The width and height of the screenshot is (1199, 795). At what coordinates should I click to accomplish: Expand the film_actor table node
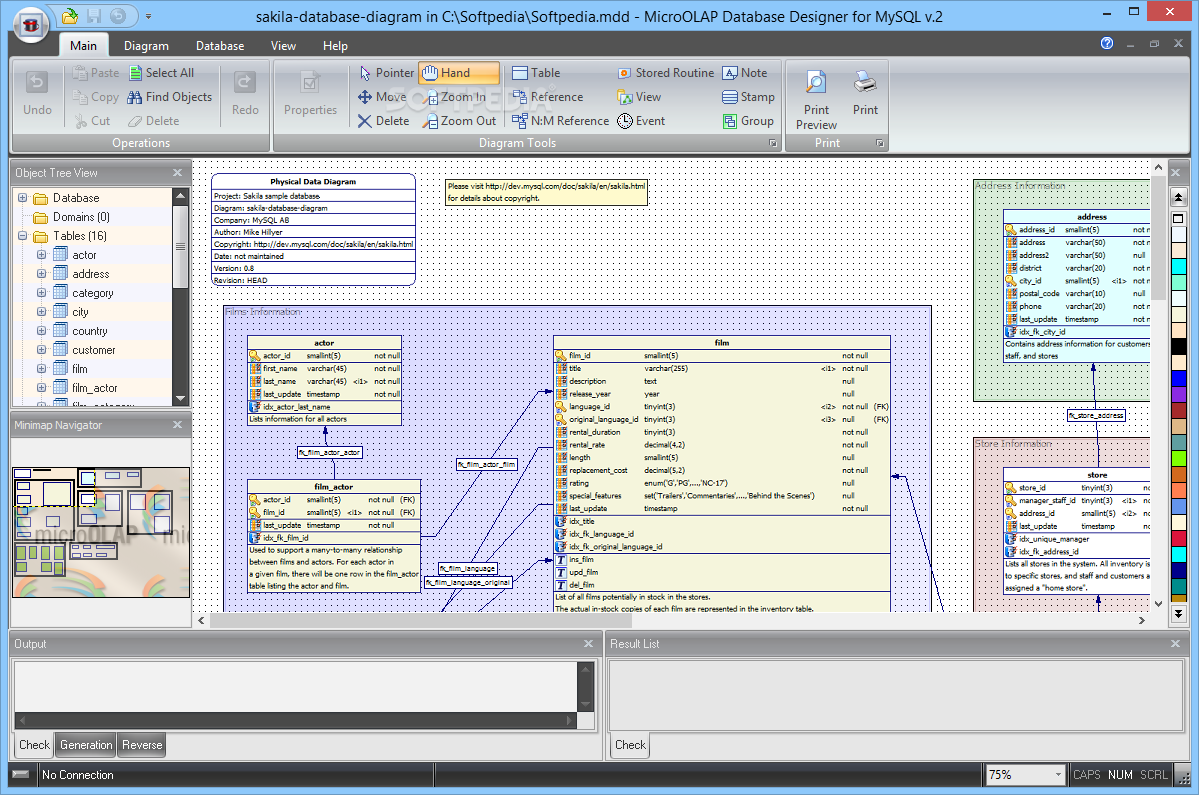point(41,388)
